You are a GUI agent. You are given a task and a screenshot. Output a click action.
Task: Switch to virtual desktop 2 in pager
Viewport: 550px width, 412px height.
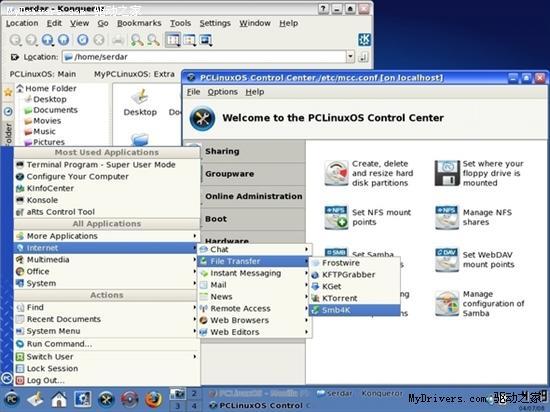pos(194,393)
